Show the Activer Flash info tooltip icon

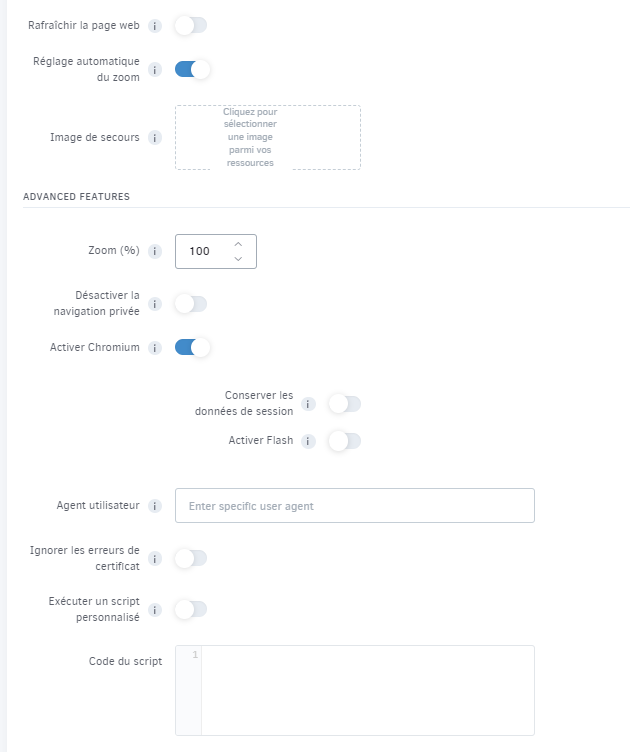click(308, 441)
